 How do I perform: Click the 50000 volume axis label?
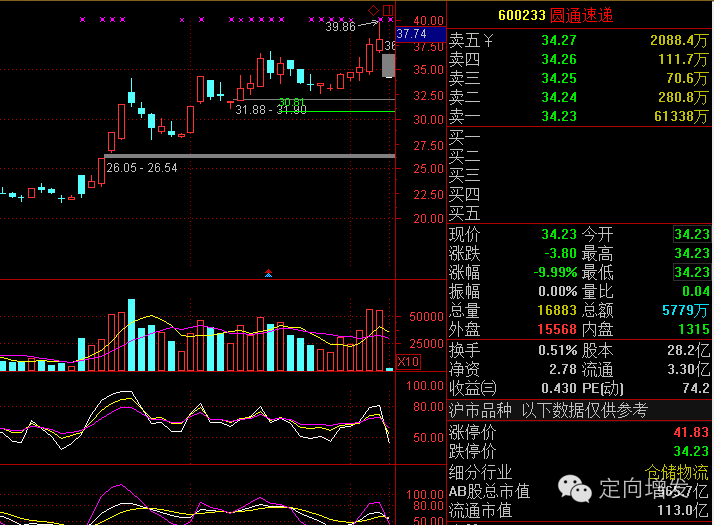[426, 317]
